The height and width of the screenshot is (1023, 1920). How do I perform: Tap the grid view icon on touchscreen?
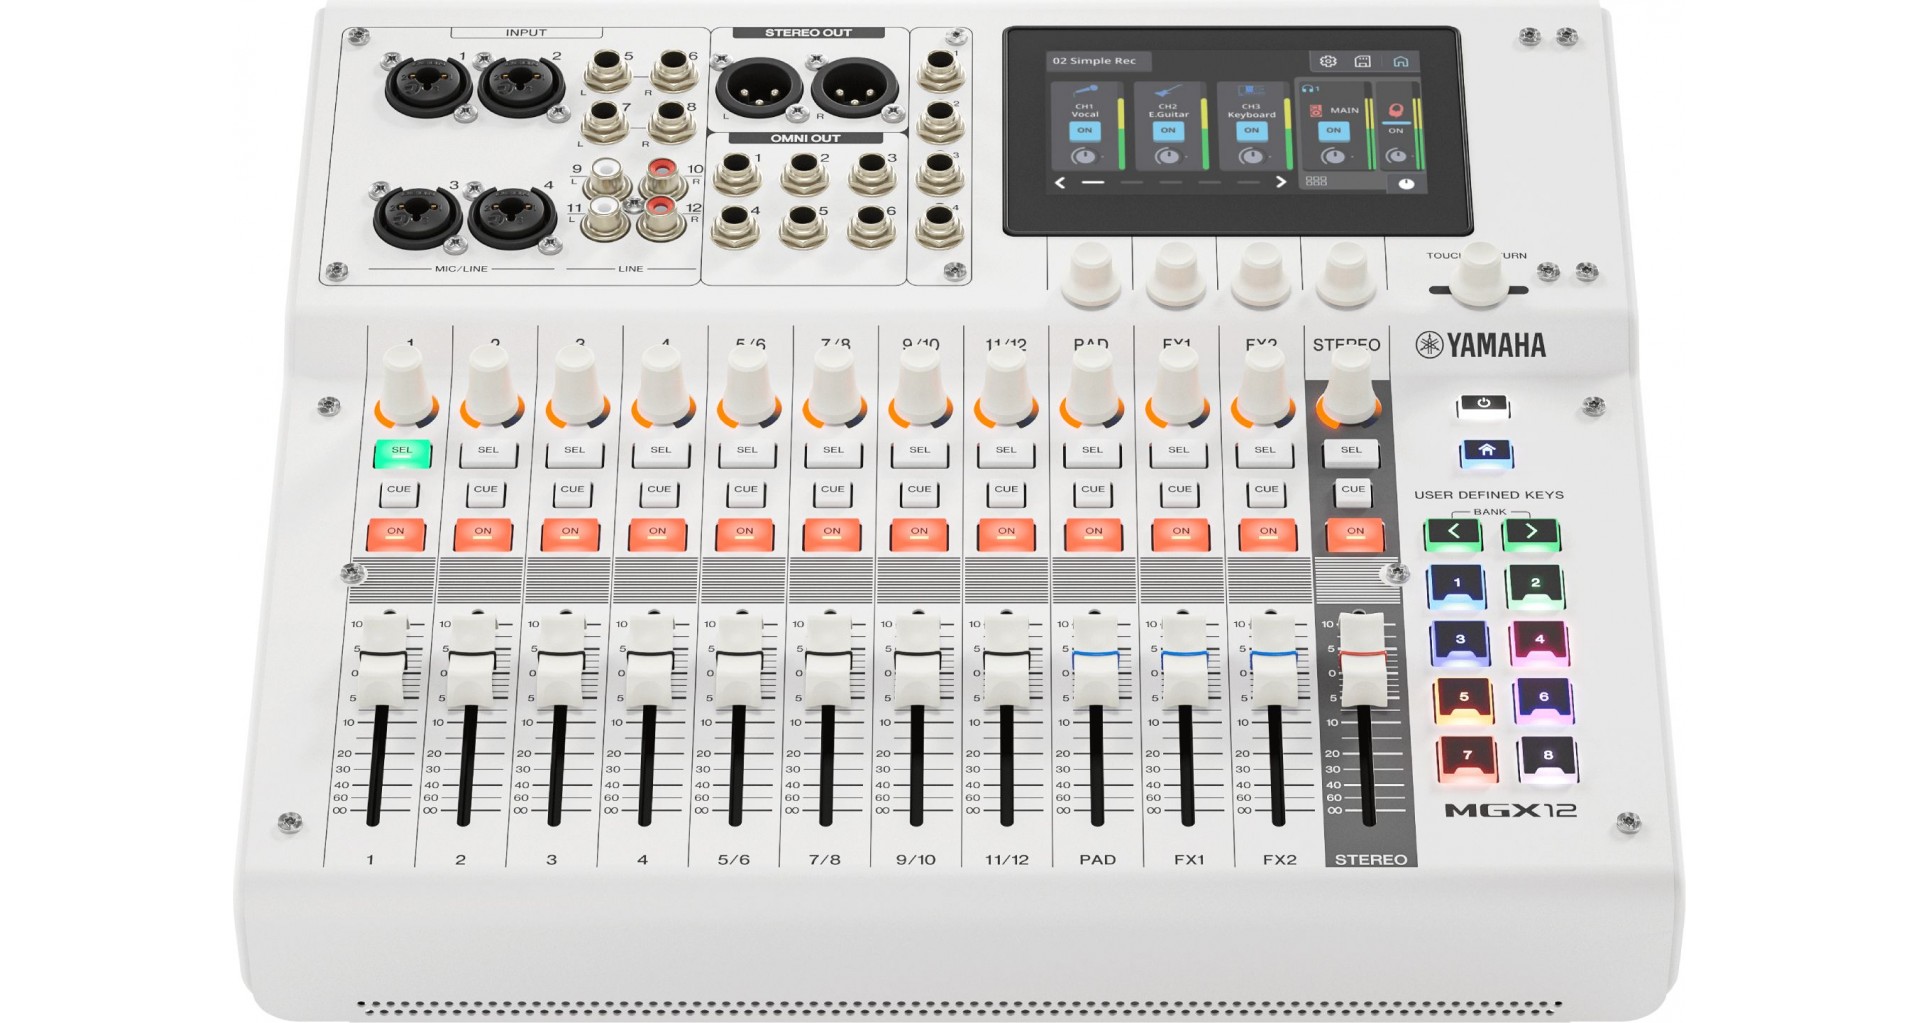pyautogui.click(x=1316, y=181)
